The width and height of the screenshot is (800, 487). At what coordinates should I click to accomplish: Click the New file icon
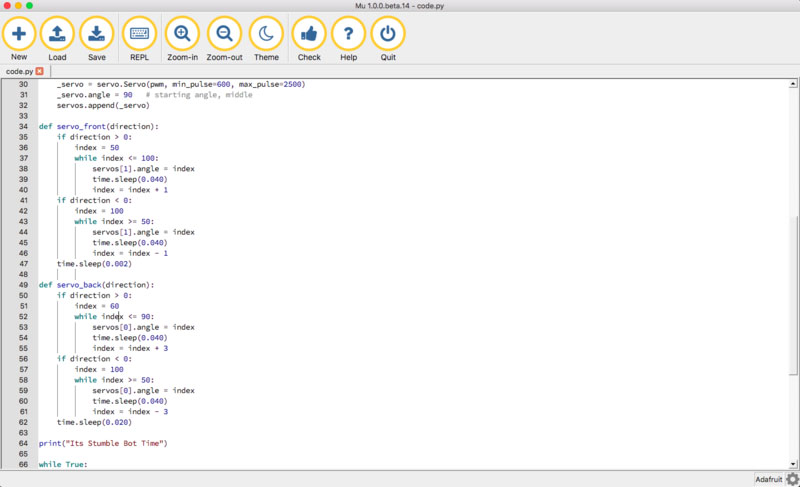tap(19, 34)
